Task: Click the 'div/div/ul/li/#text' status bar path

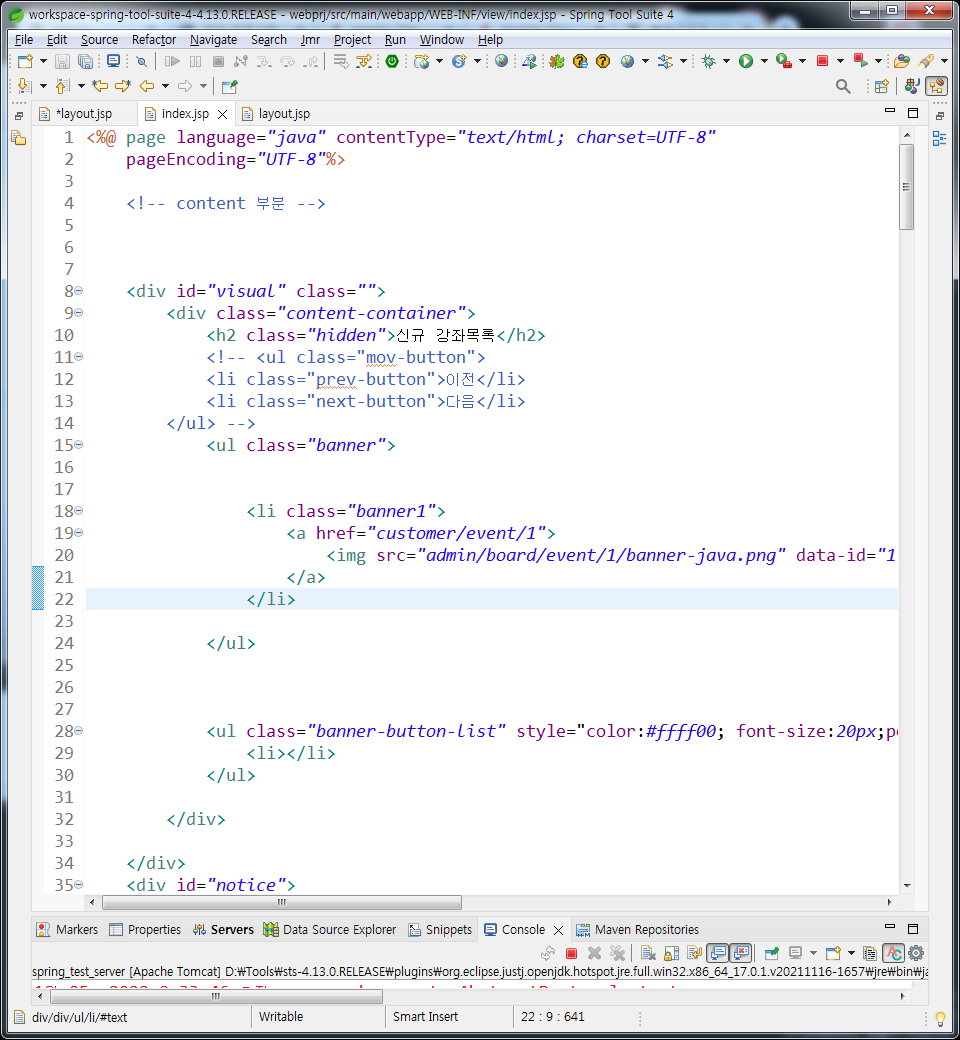Action: point(80,1017)
